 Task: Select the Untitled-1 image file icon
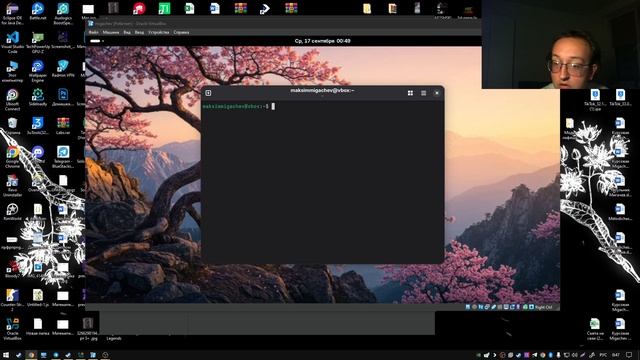[x=38, y=298]
